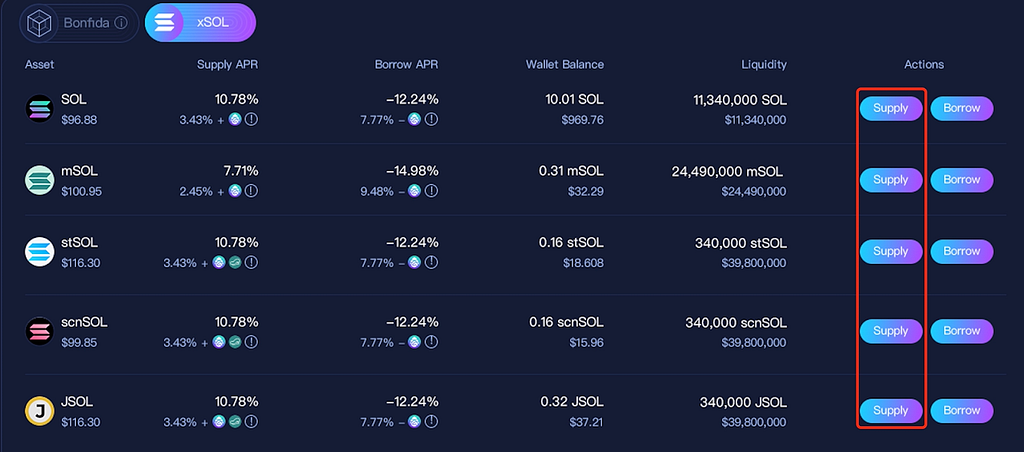Click the mSOL token logo icon
The height and width of the screenshot is (452, 1024).
click(x=39, y=180)
